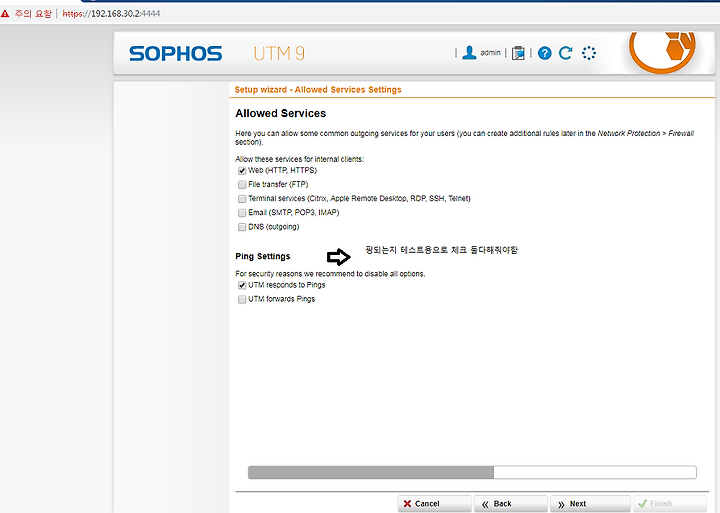The width and height of the screenshot is (720, 513).
Task: Click the reload arrow icon in header
Action: click(x=566, y=53)
